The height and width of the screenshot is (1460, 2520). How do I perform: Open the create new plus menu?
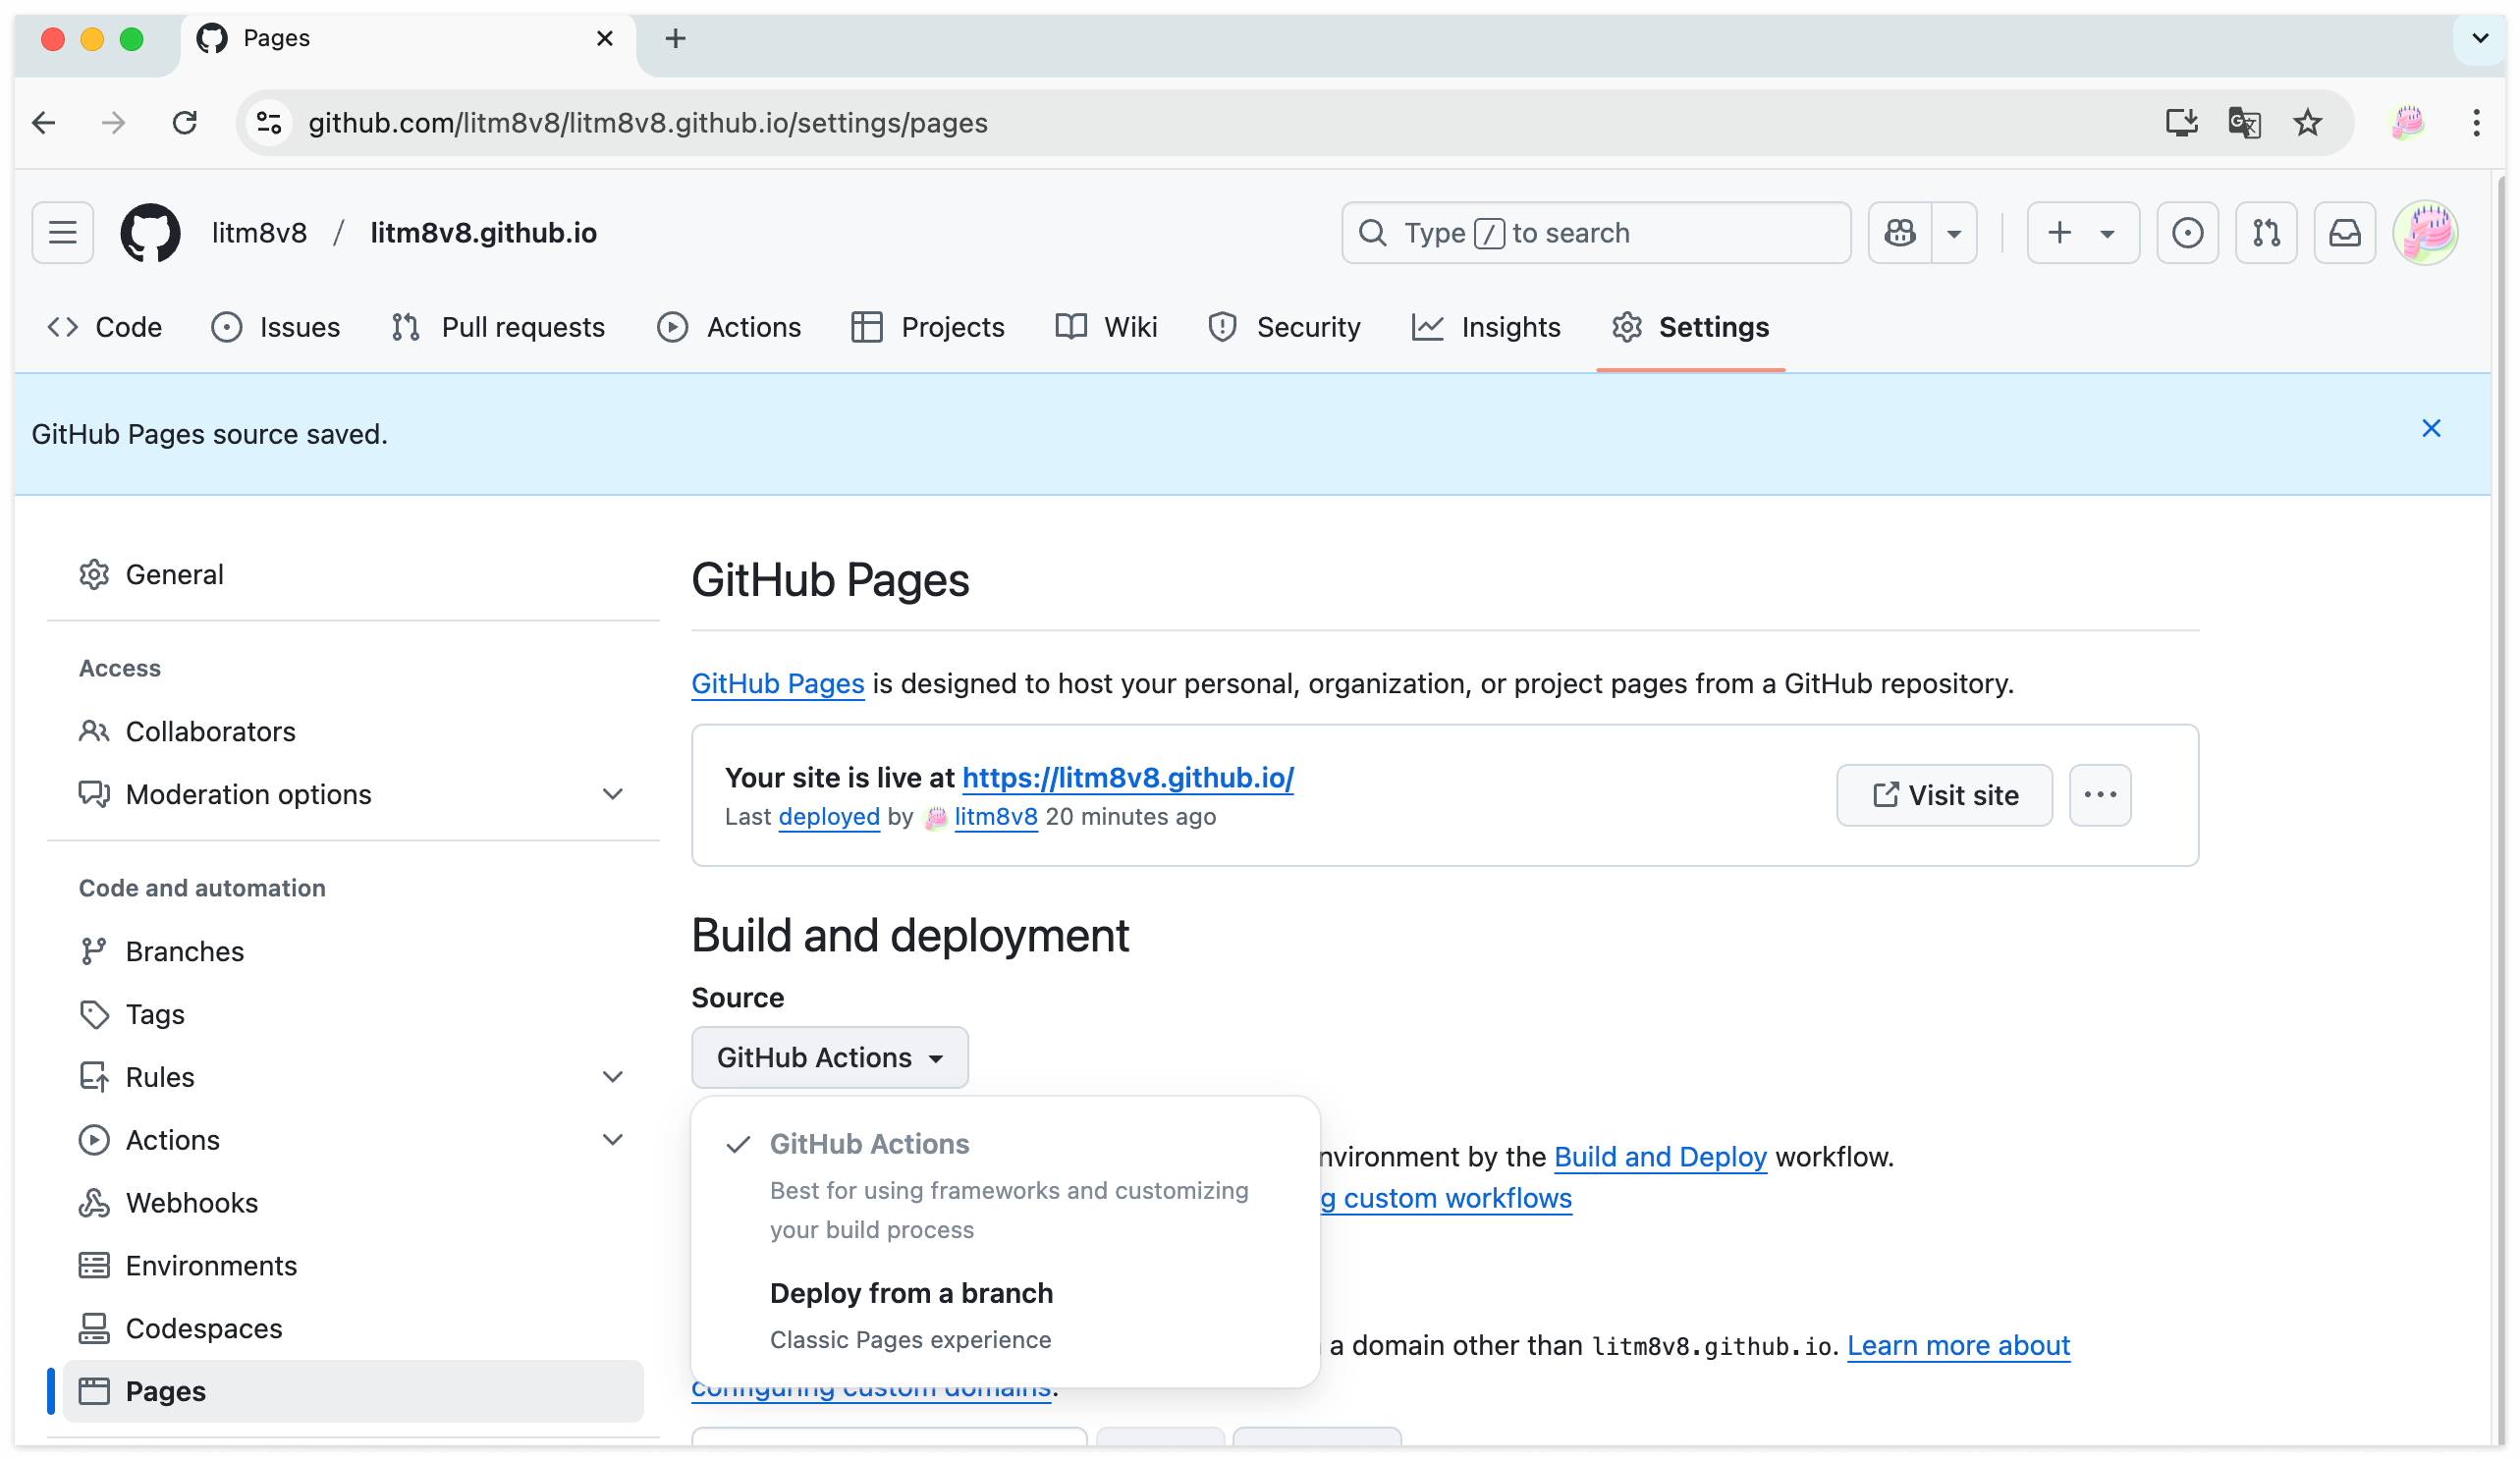click(x=2083, y=233)
